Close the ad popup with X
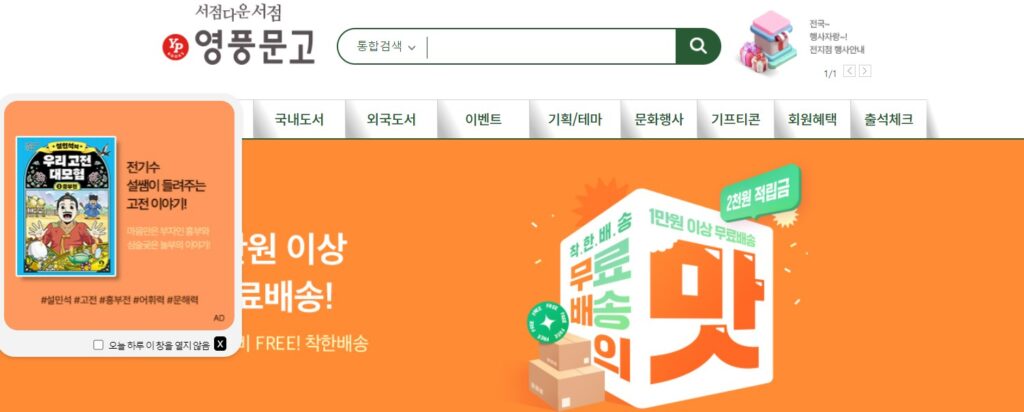The width and height of the screenshot is (1024, 412). pos(220,344)
